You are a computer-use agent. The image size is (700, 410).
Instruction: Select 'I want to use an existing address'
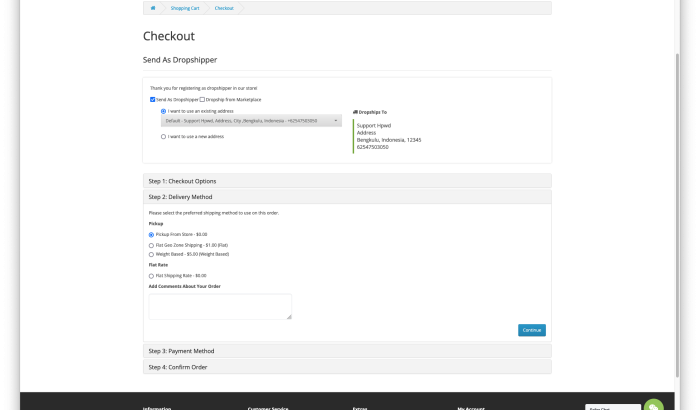tap(163, 111)
